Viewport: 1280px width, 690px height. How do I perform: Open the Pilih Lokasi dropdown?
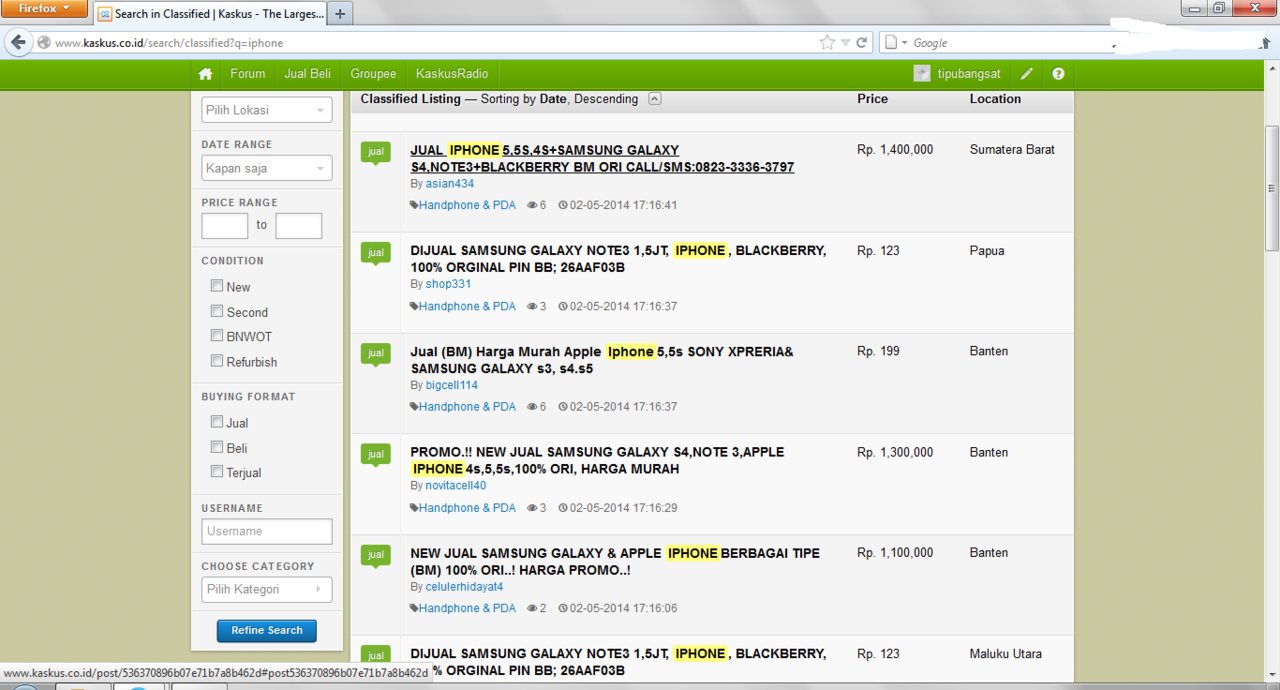[x=267, y=110]
